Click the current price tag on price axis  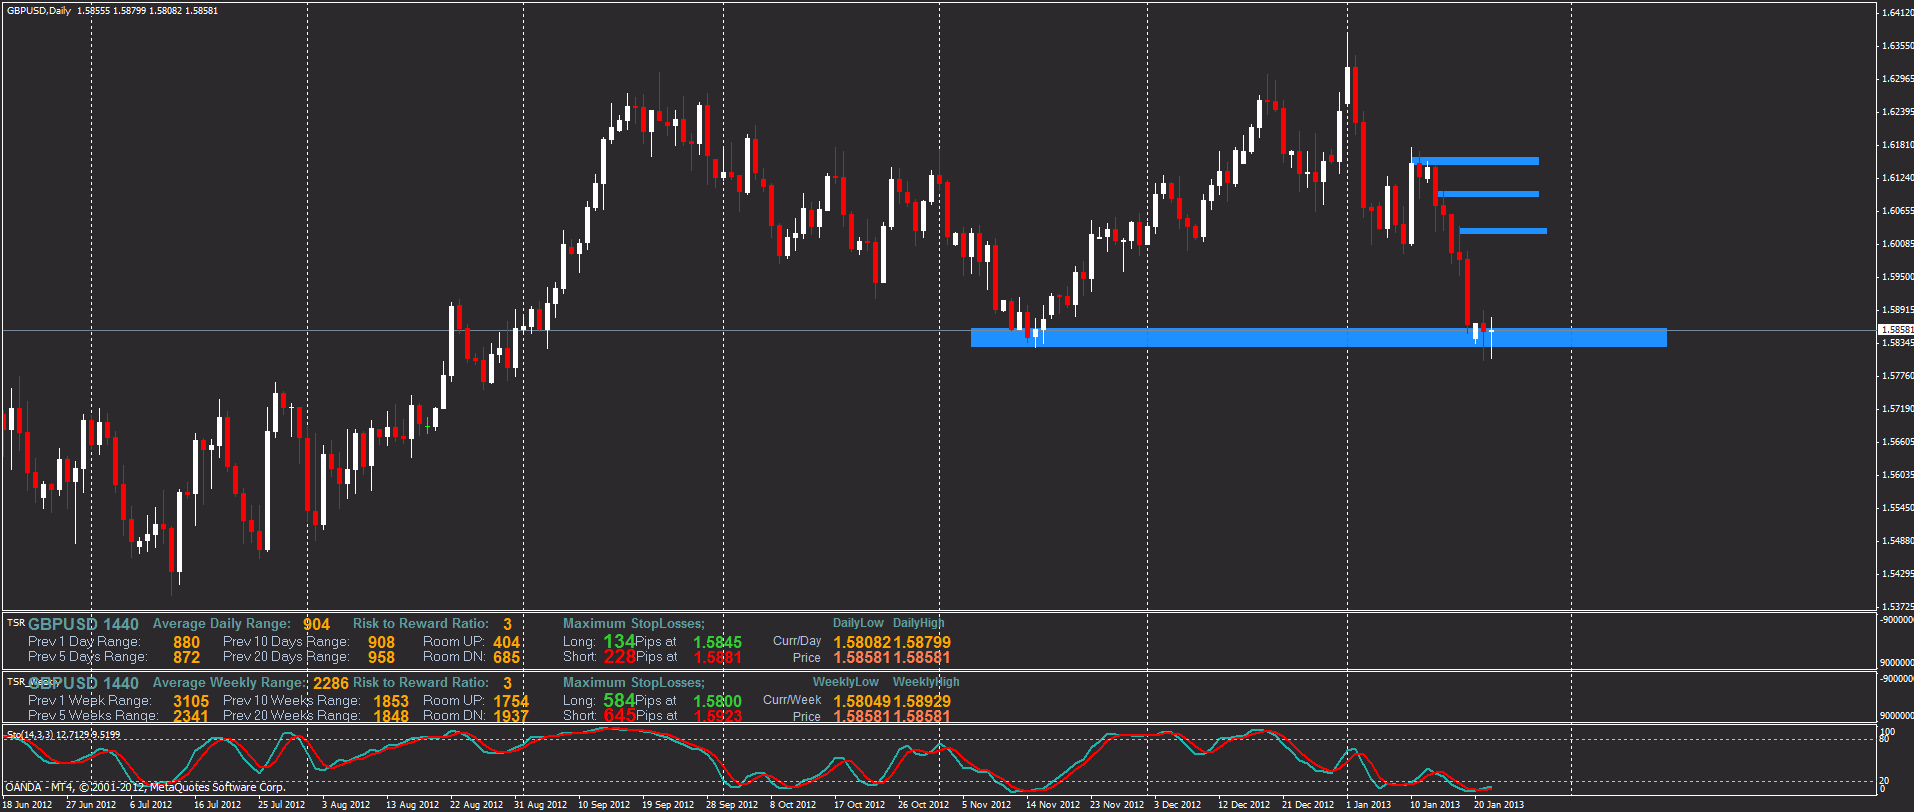click(1896, 329)
